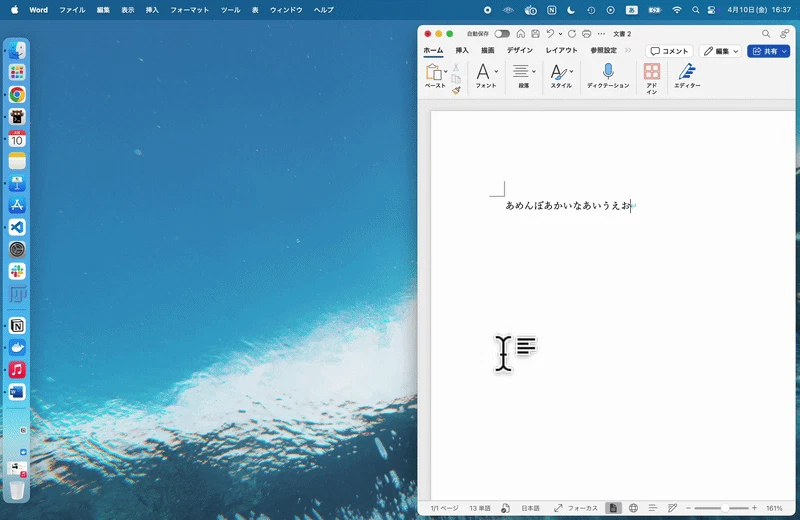
Task: Open Spotlight search in the macOS menu bar
Action: coord(695,10)
